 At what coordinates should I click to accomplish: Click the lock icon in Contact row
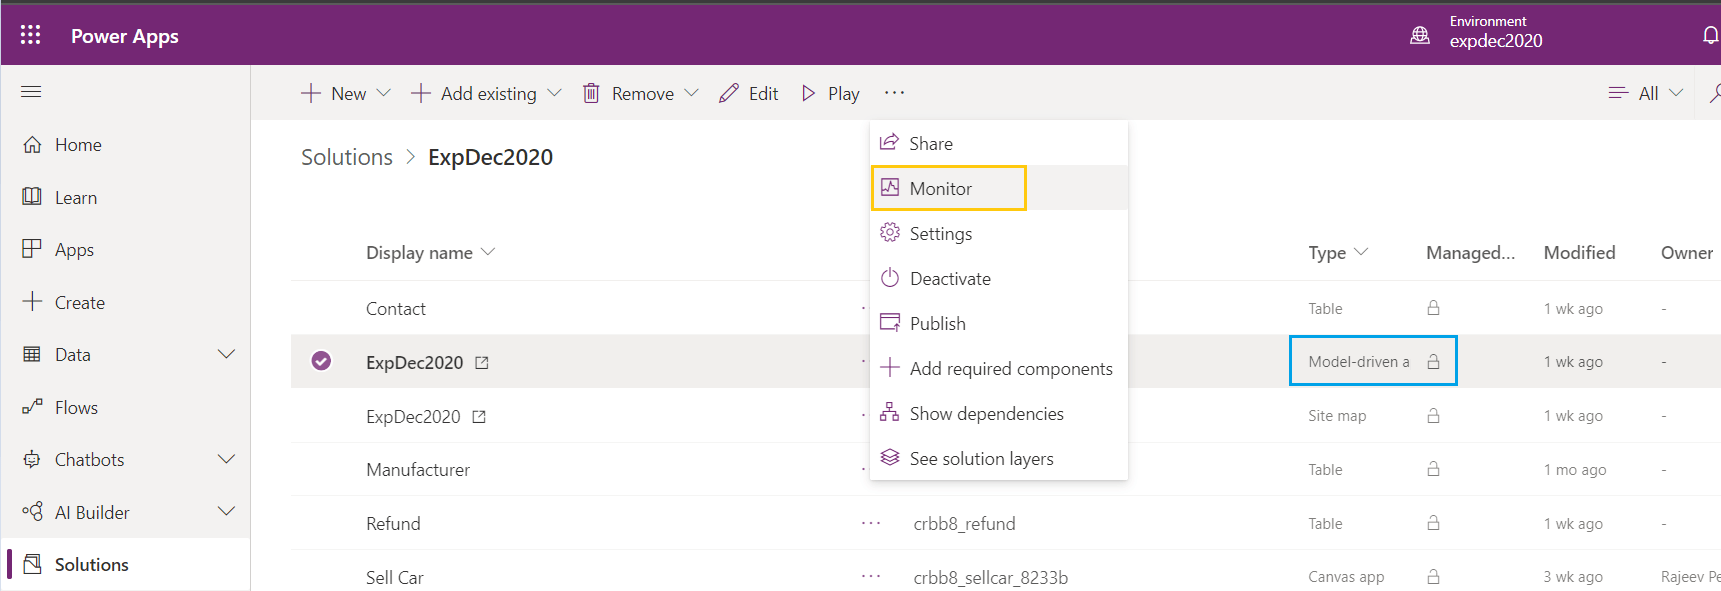[1433, 308]
